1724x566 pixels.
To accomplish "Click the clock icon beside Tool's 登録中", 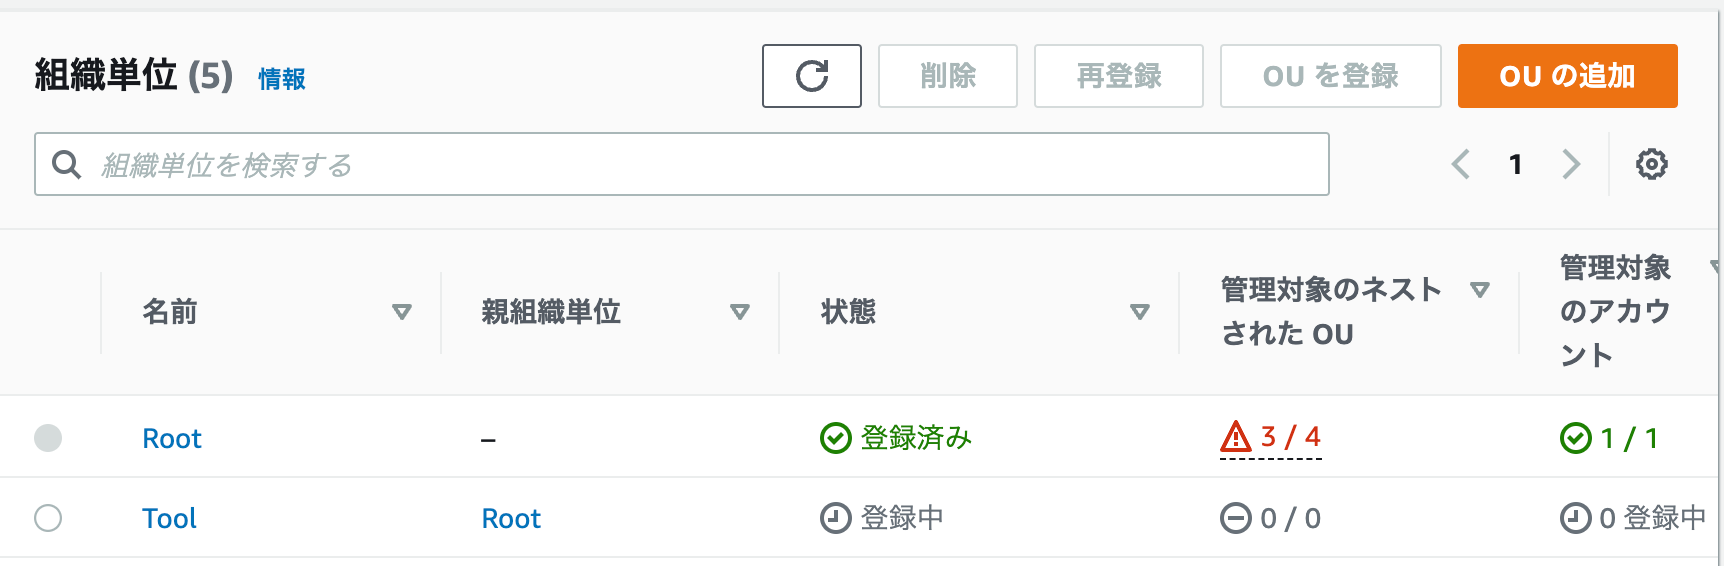I will (835, 518).
